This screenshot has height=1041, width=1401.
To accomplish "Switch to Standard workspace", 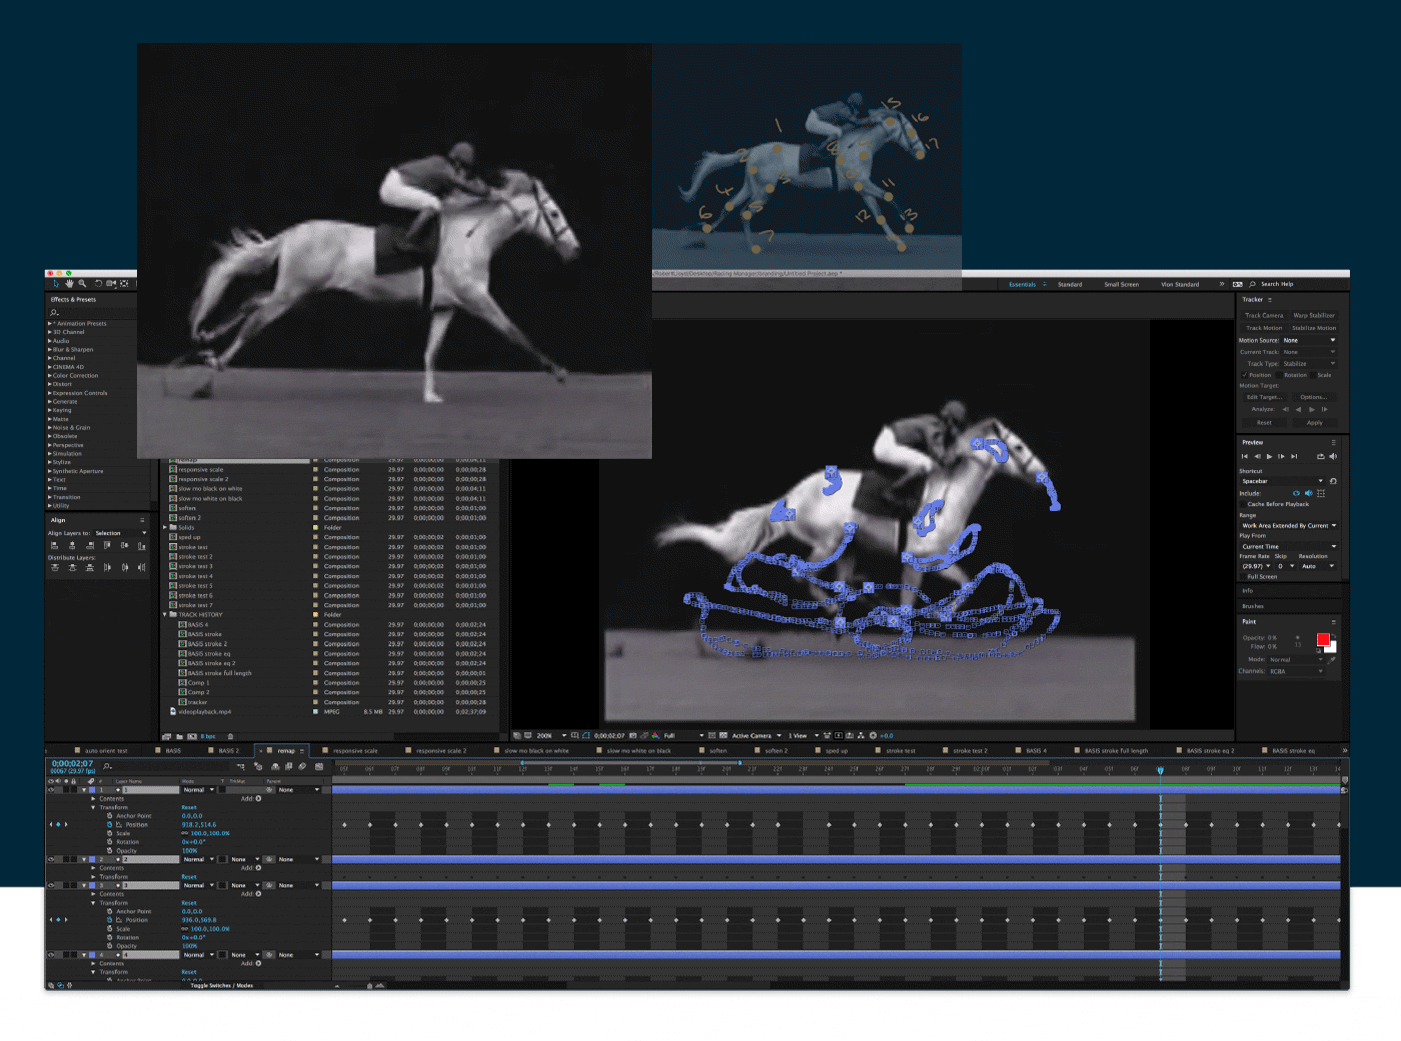I will pos(1070,284).
